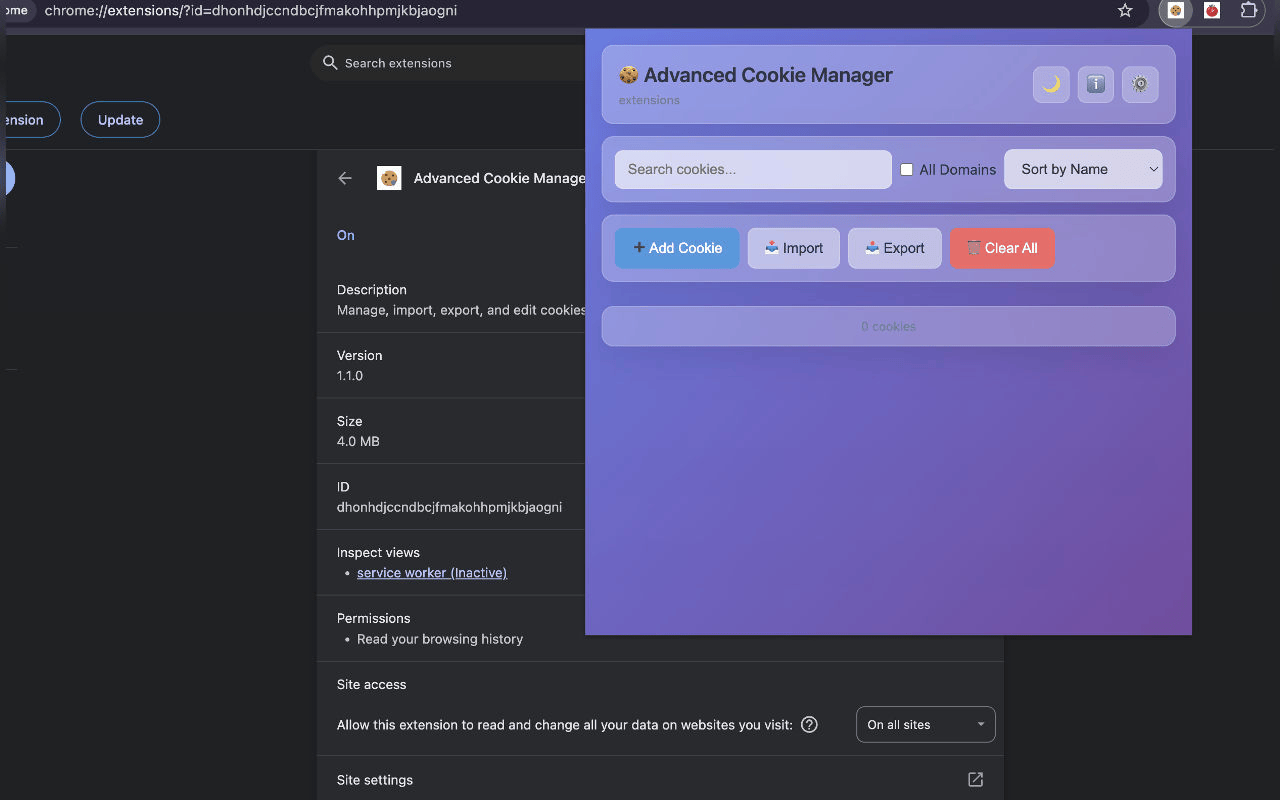Go back using the arrow beside Advanced Cookie Manager
Viewport: 1280px width, 800px height.
coord(345,178)
